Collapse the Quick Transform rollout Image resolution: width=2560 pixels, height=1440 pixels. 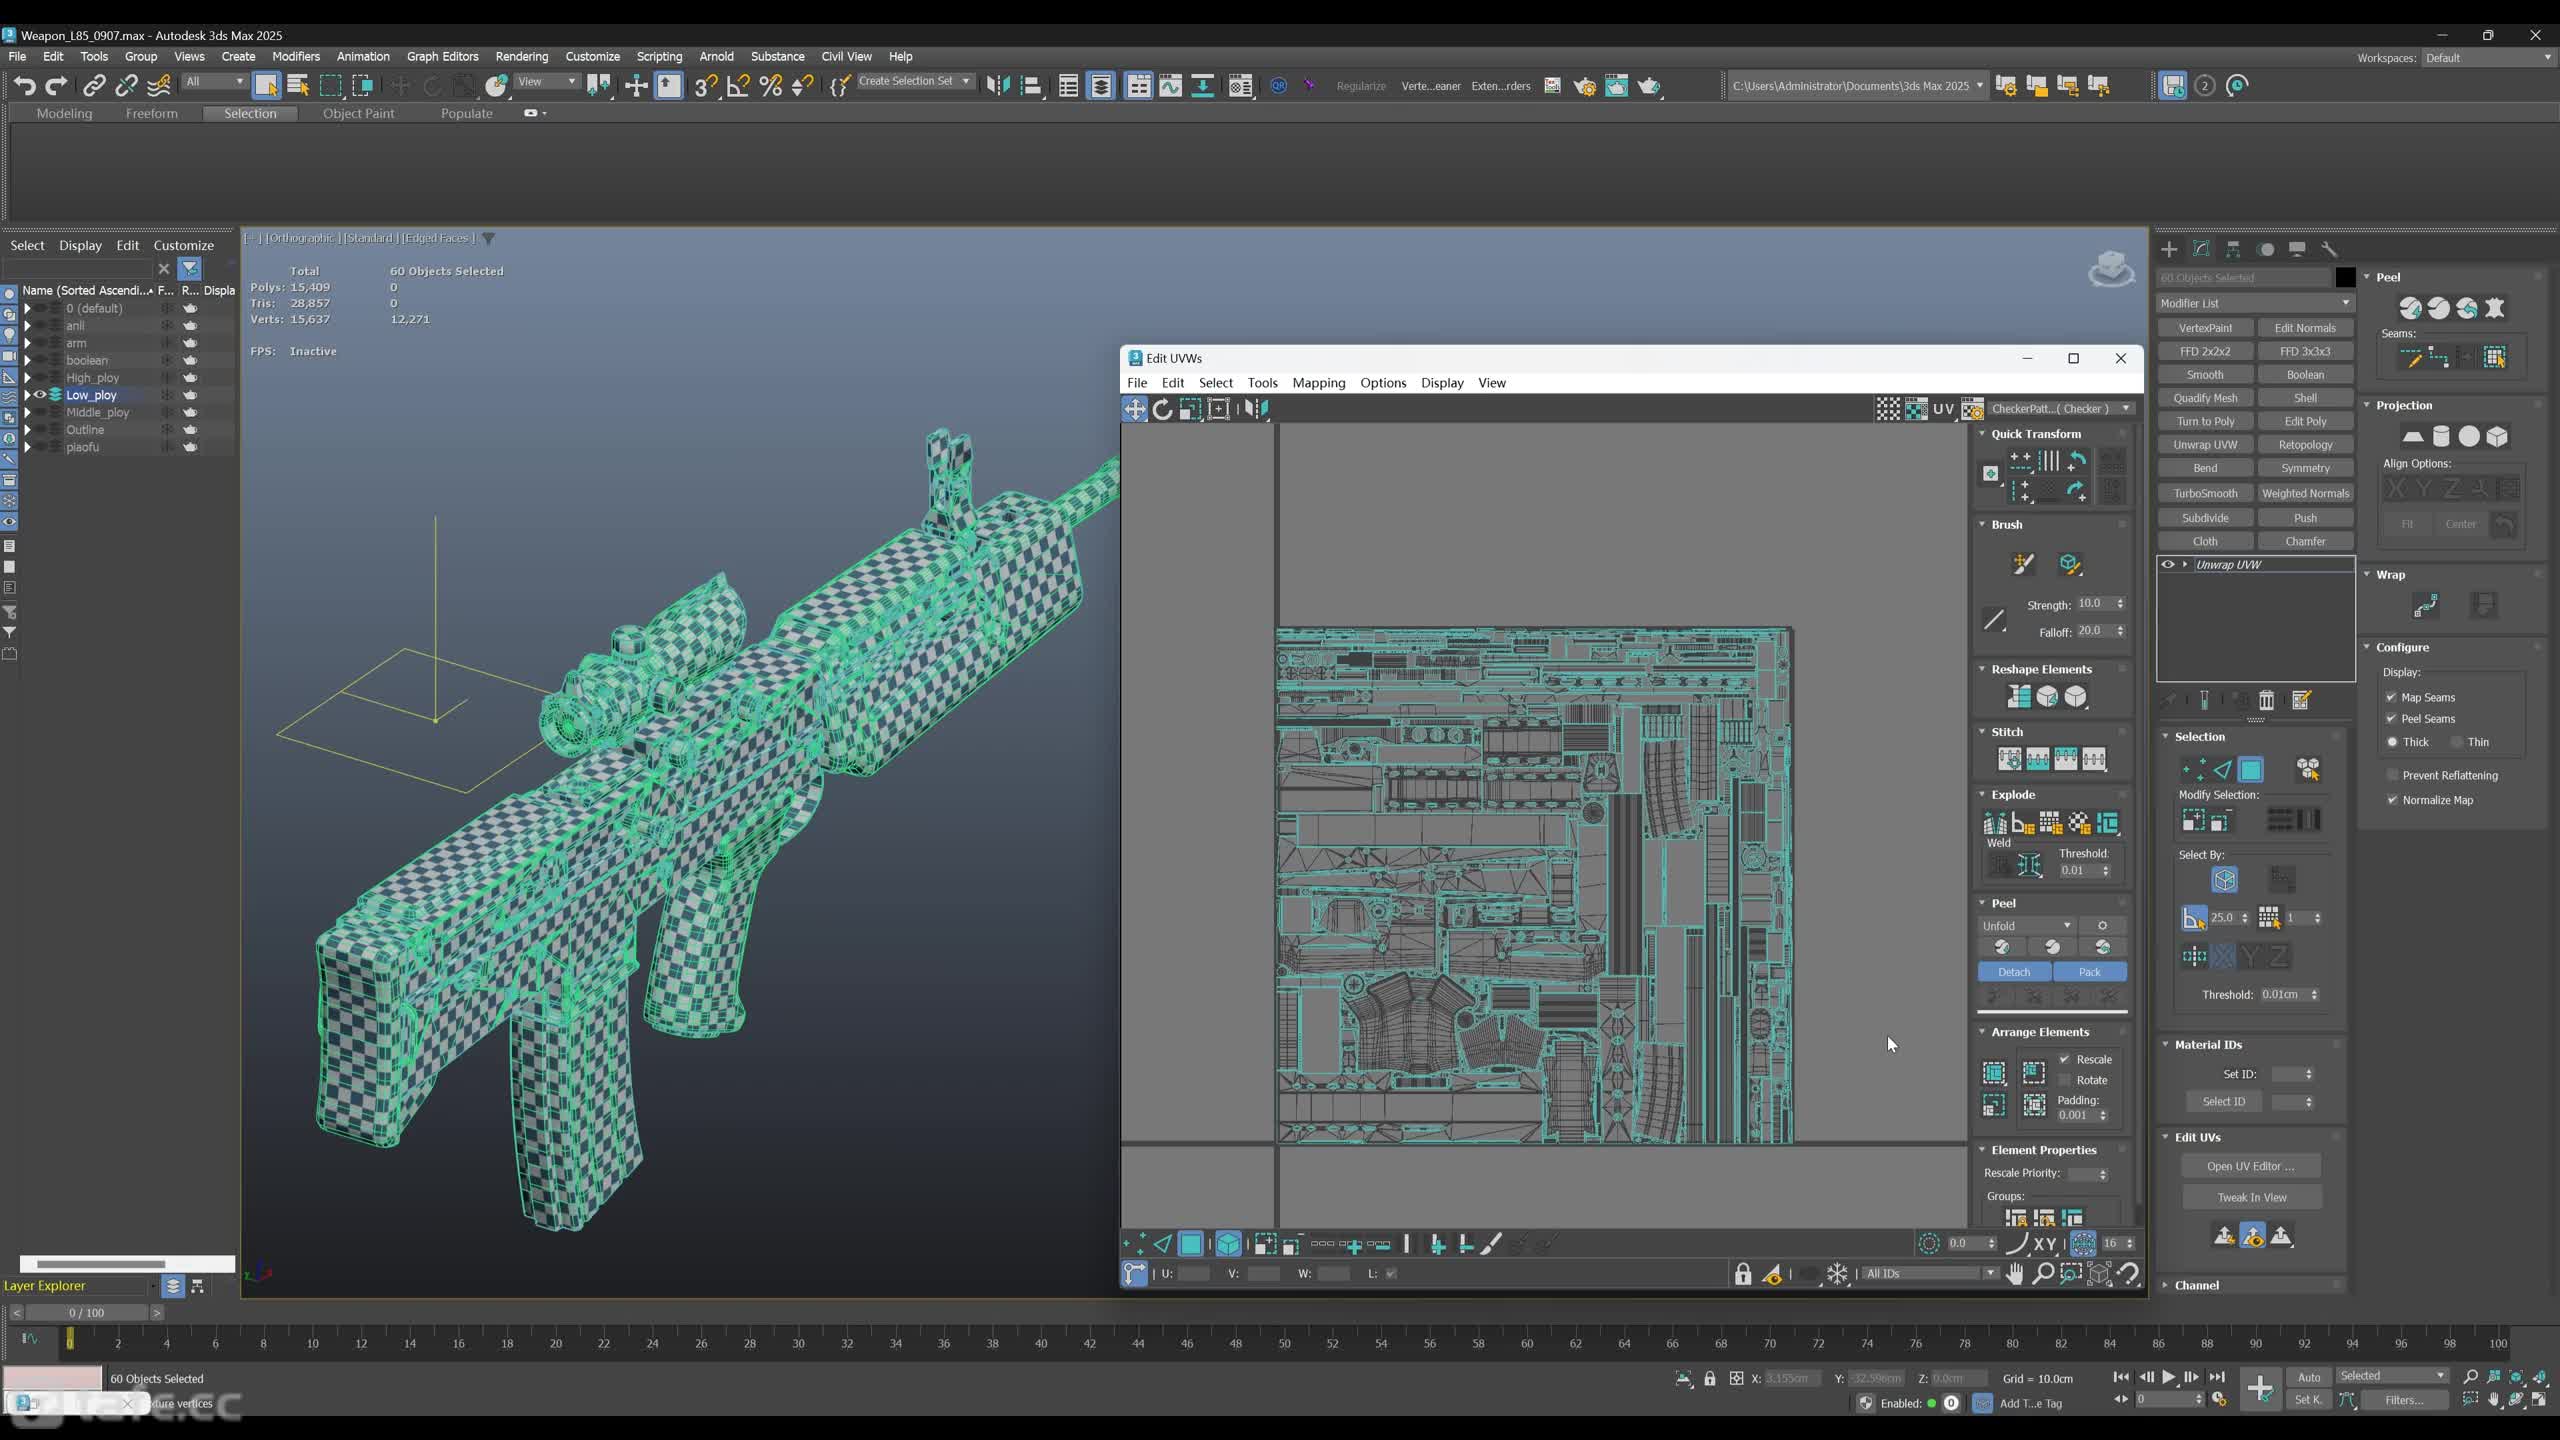tap(2035, 434)
